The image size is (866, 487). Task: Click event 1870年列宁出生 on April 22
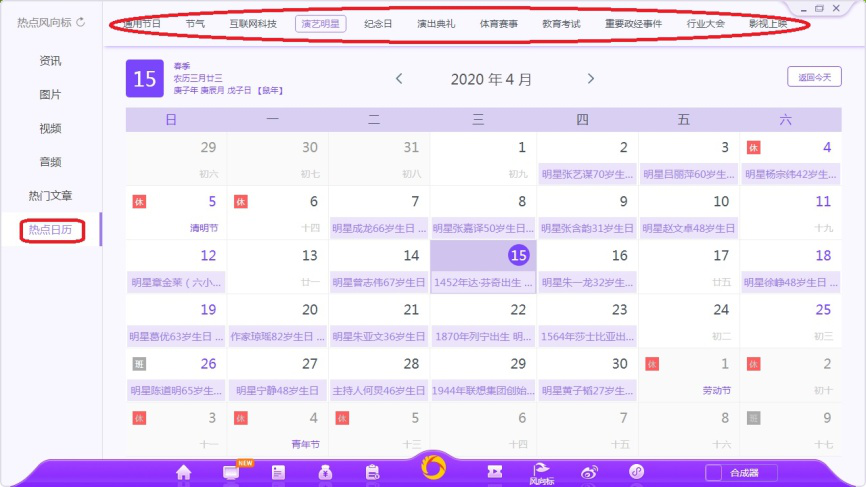point(483,337)
